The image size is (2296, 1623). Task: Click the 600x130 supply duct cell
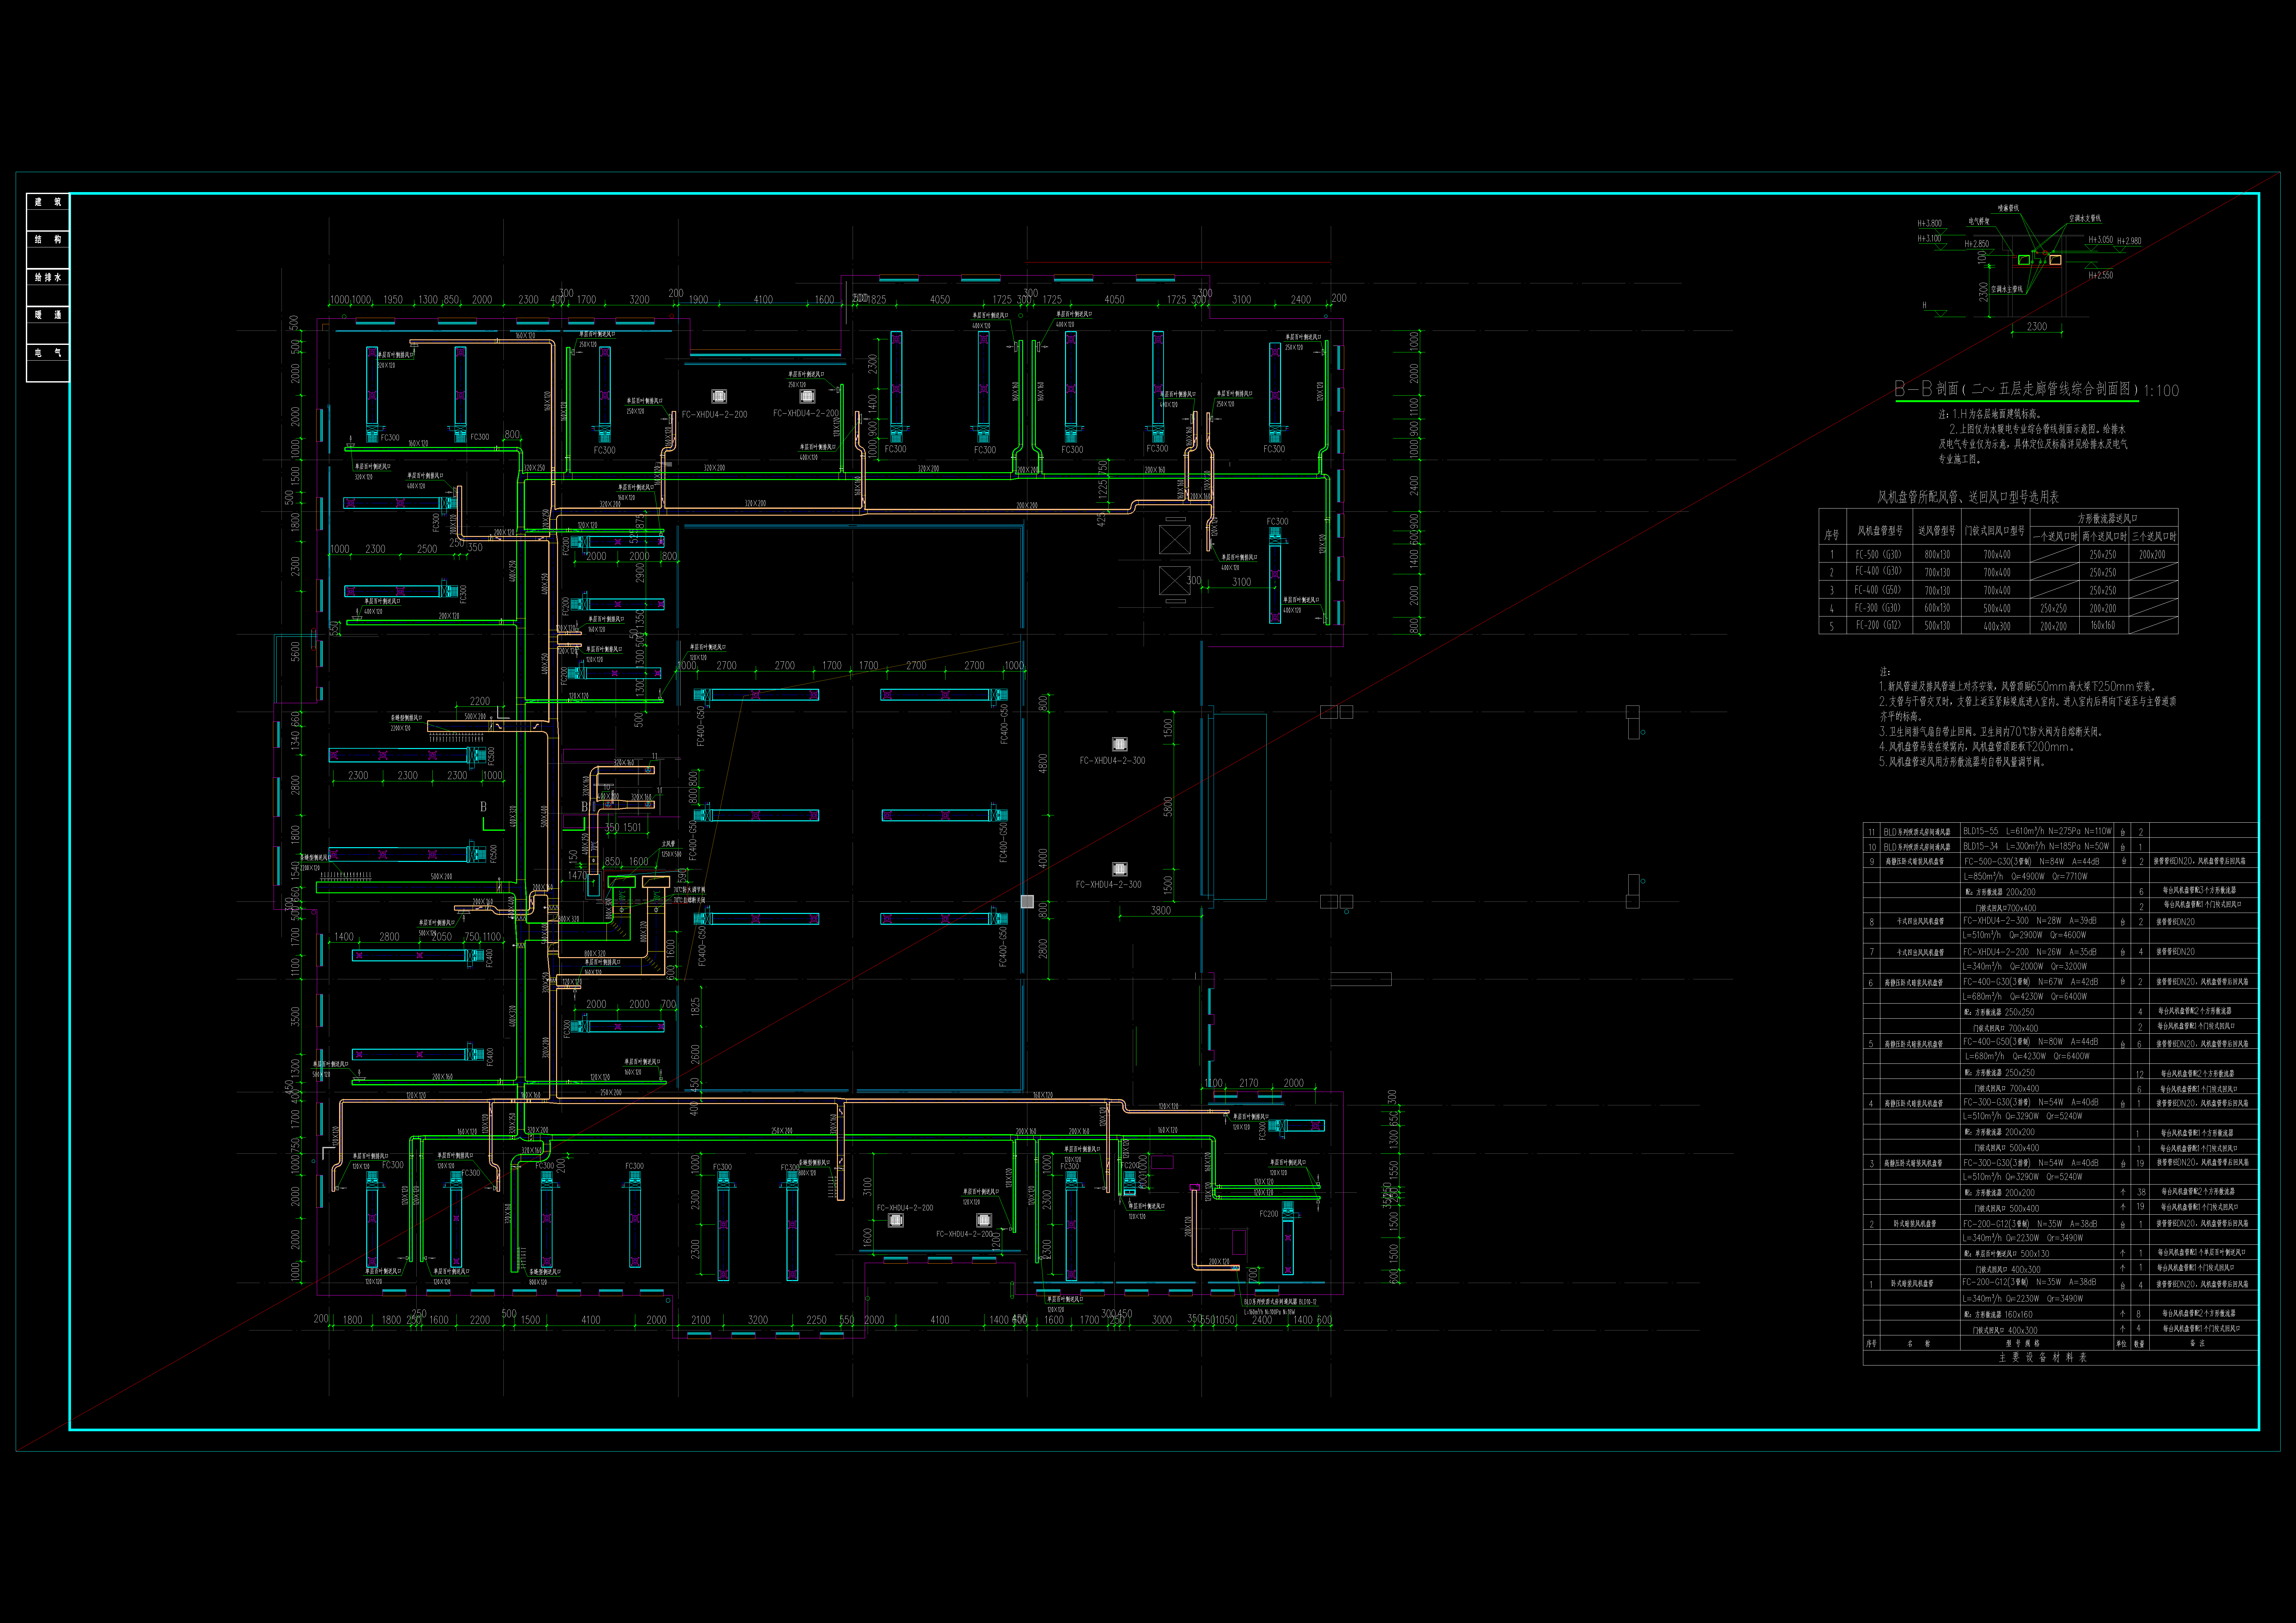(1937, 608)
